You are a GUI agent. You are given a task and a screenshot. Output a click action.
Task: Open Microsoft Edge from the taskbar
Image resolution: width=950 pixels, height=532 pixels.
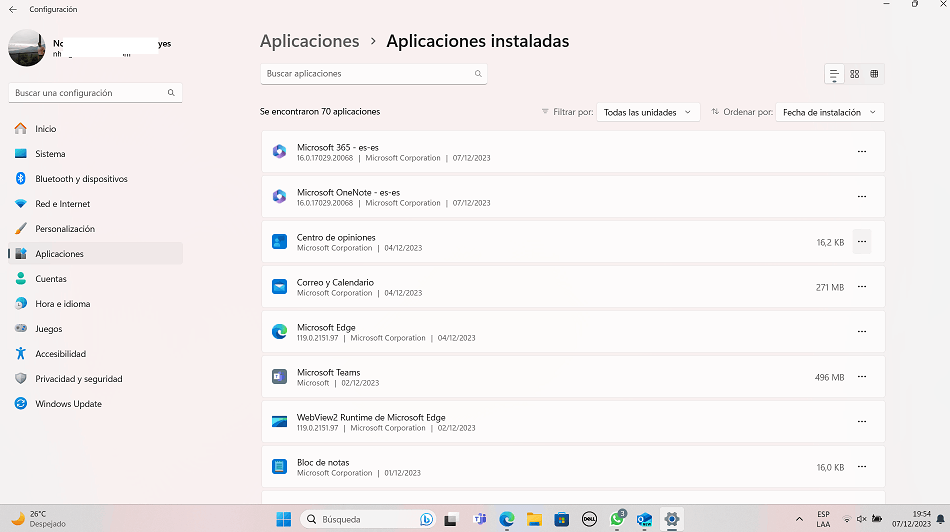point(507,519)
